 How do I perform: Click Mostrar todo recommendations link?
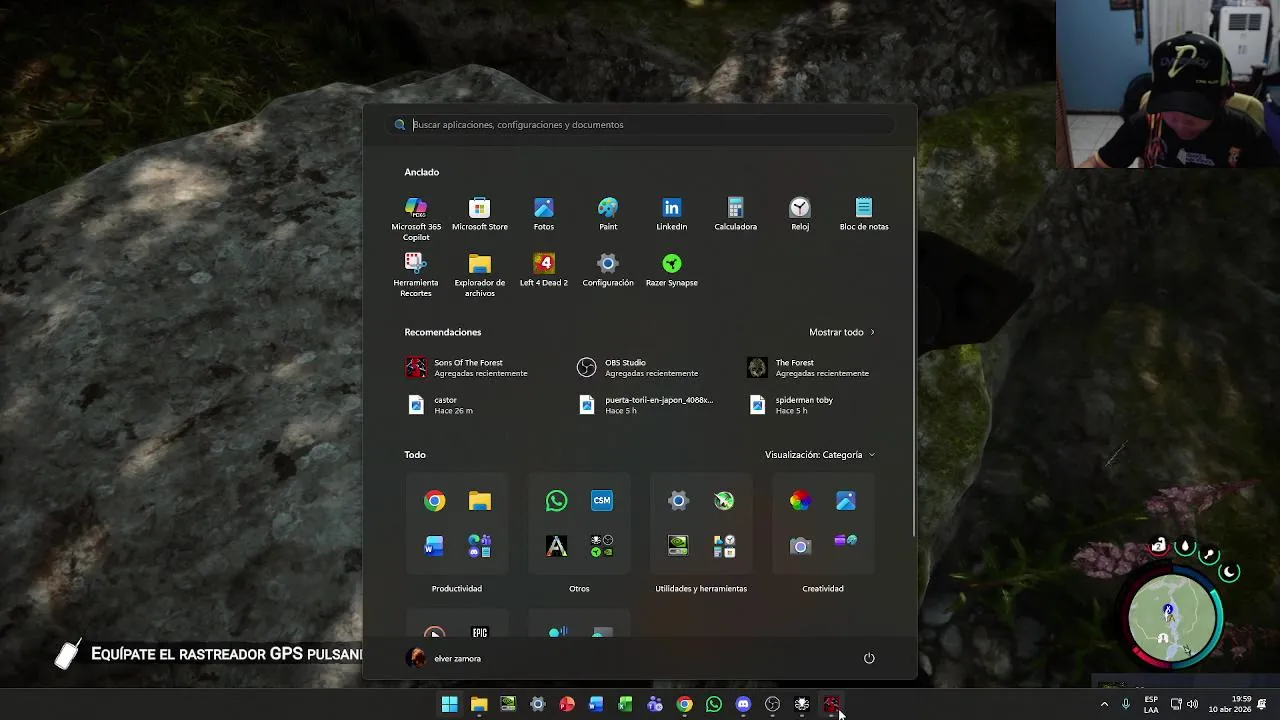click(x=841, y=332)
